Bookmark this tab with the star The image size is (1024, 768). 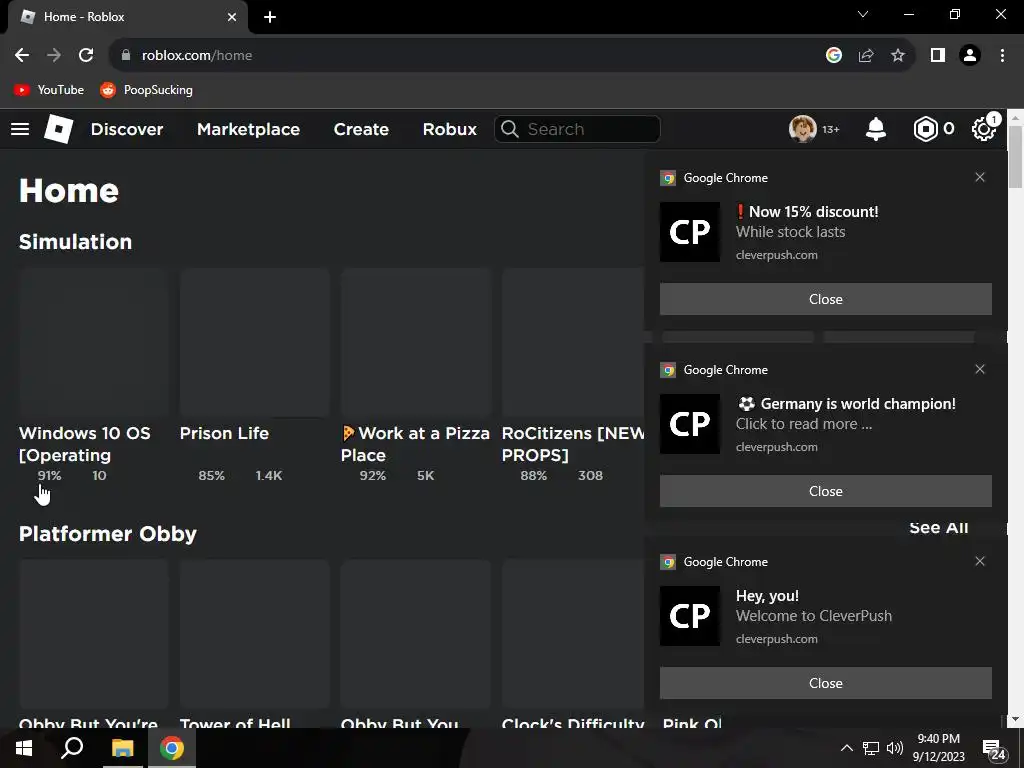(898, 55)
